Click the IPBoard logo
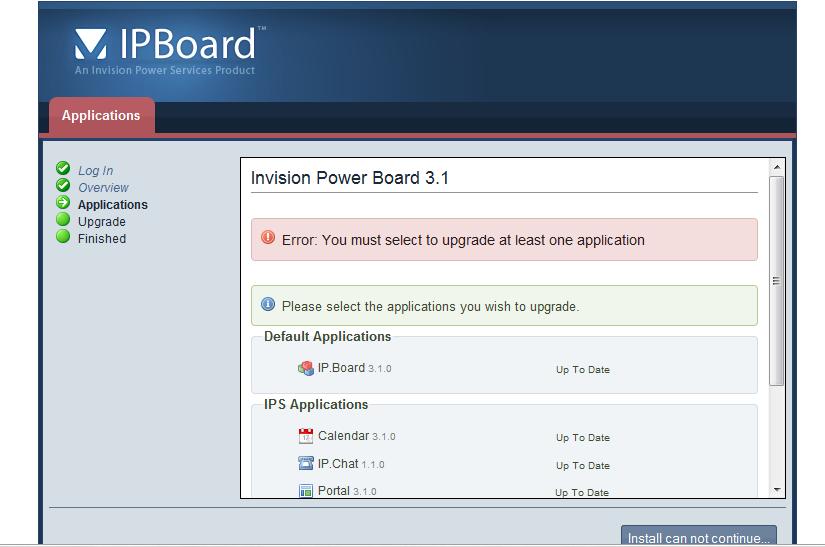Viewport: 825px width, 547px height. pos(169,43)
